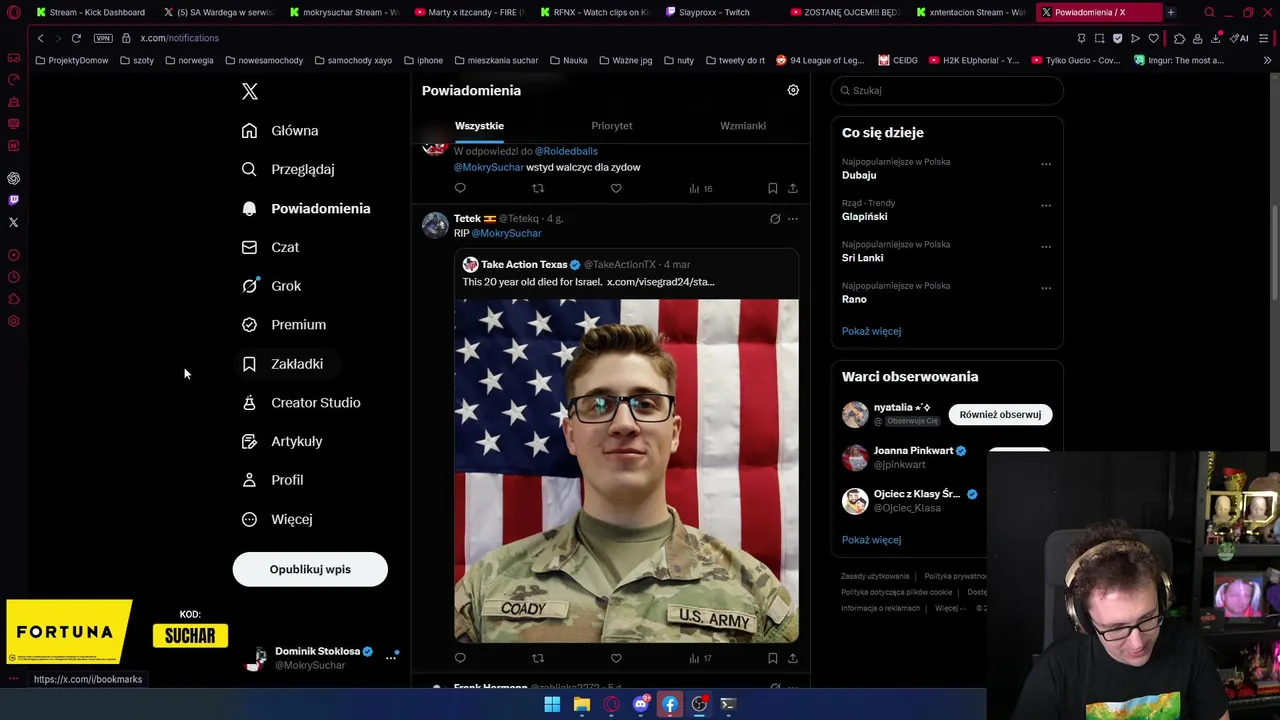Open account switcher next to Dominik Stokłosa
The width and height of the screenshot is (1280, 720).
(391, 657)
